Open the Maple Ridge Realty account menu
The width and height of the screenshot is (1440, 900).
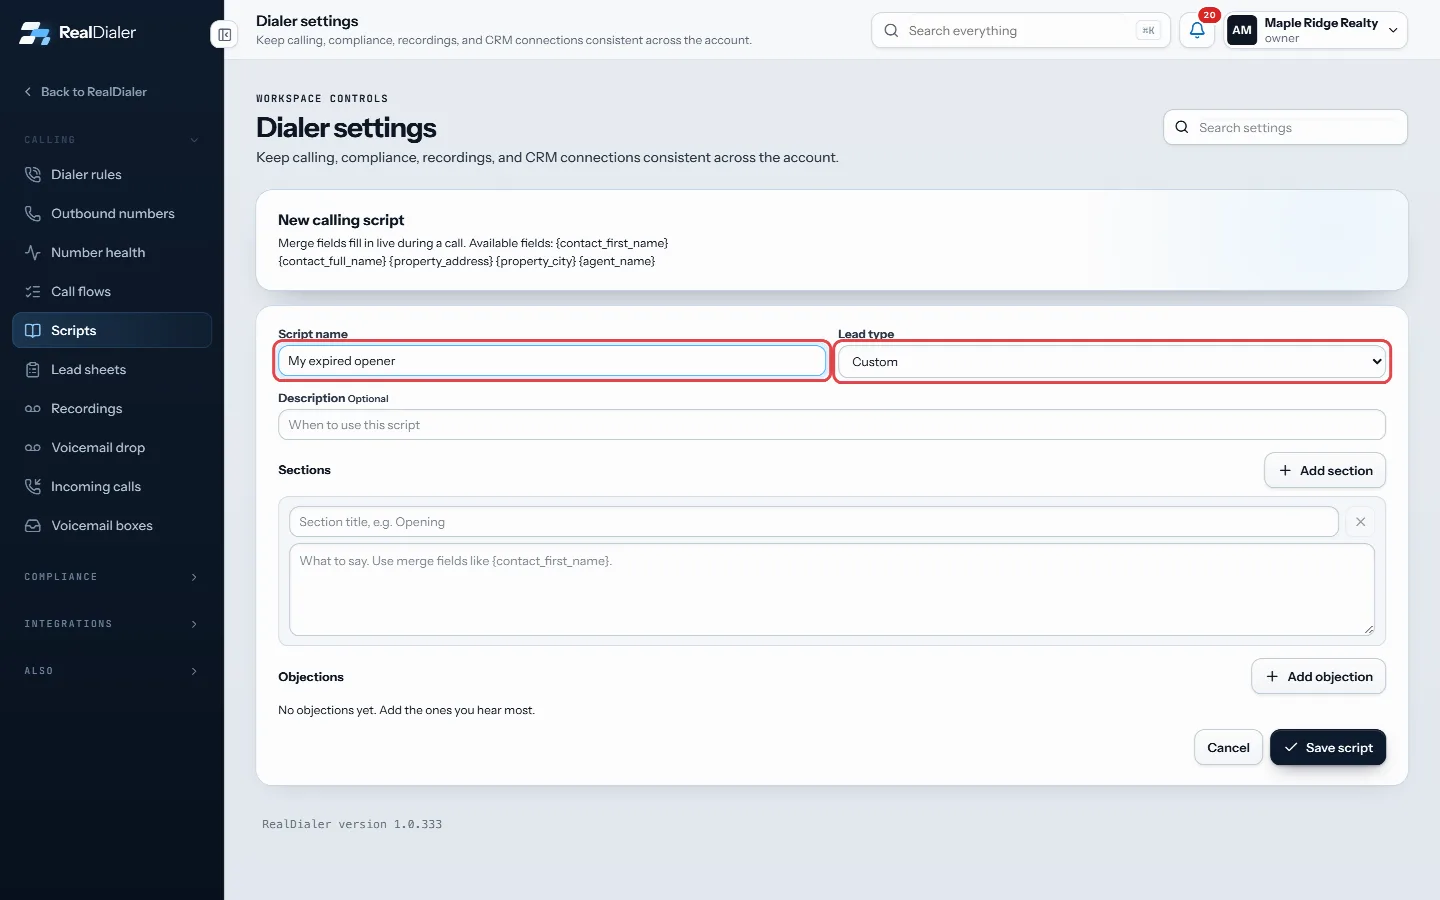pyautogui.click(x=1316, y=31)
